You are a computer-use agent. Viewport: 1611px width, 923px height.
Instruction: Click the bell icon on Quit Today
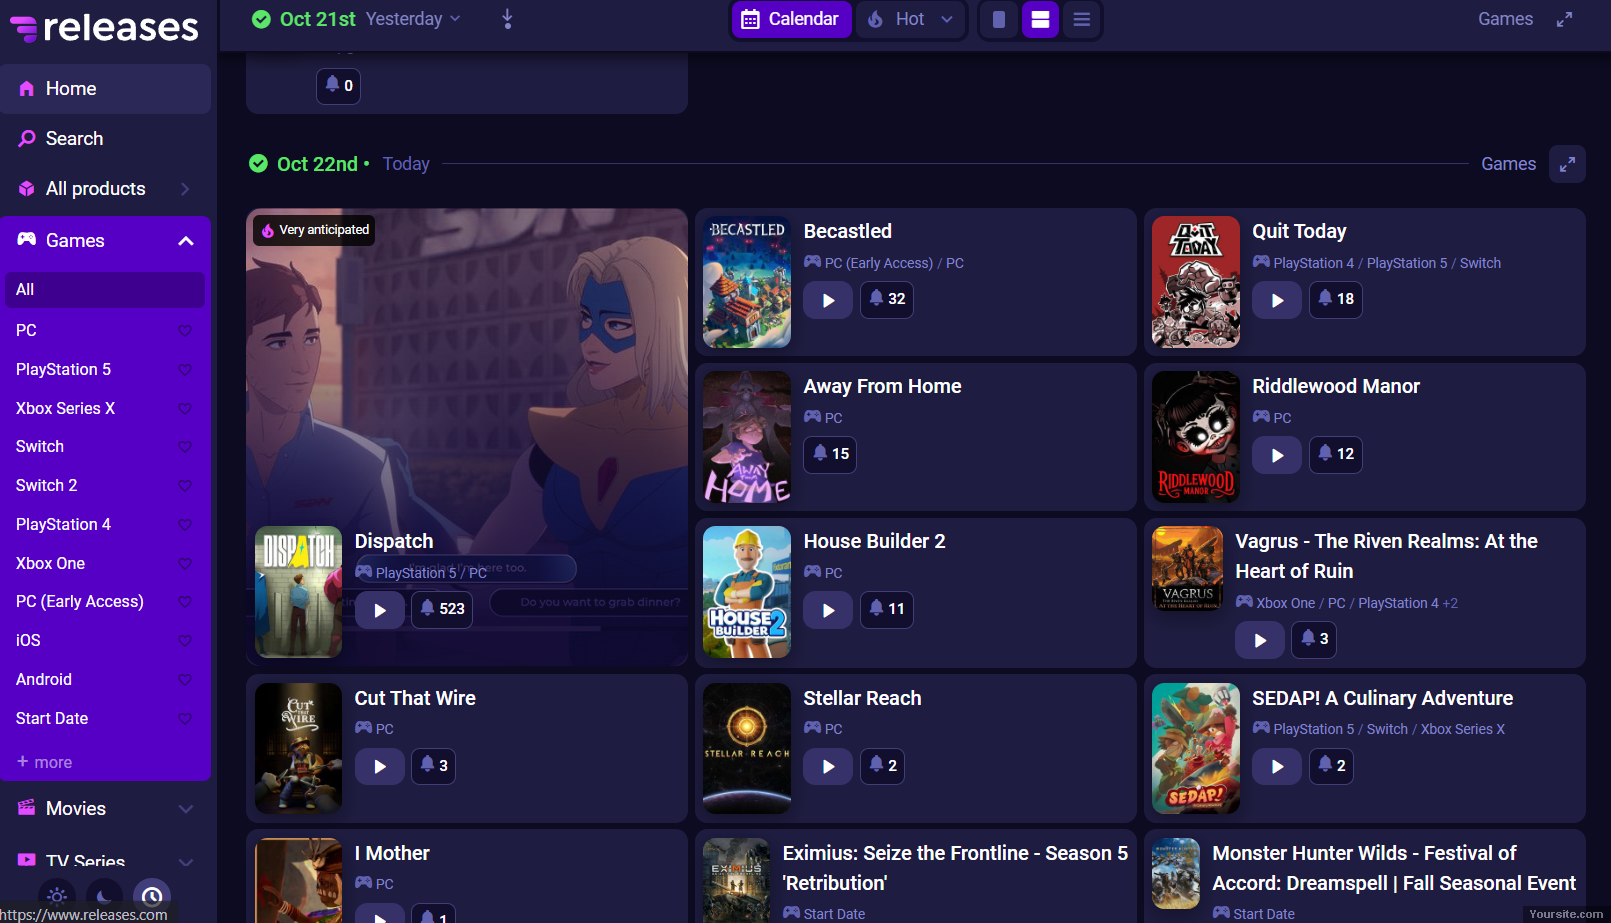tap(1335, 299)
